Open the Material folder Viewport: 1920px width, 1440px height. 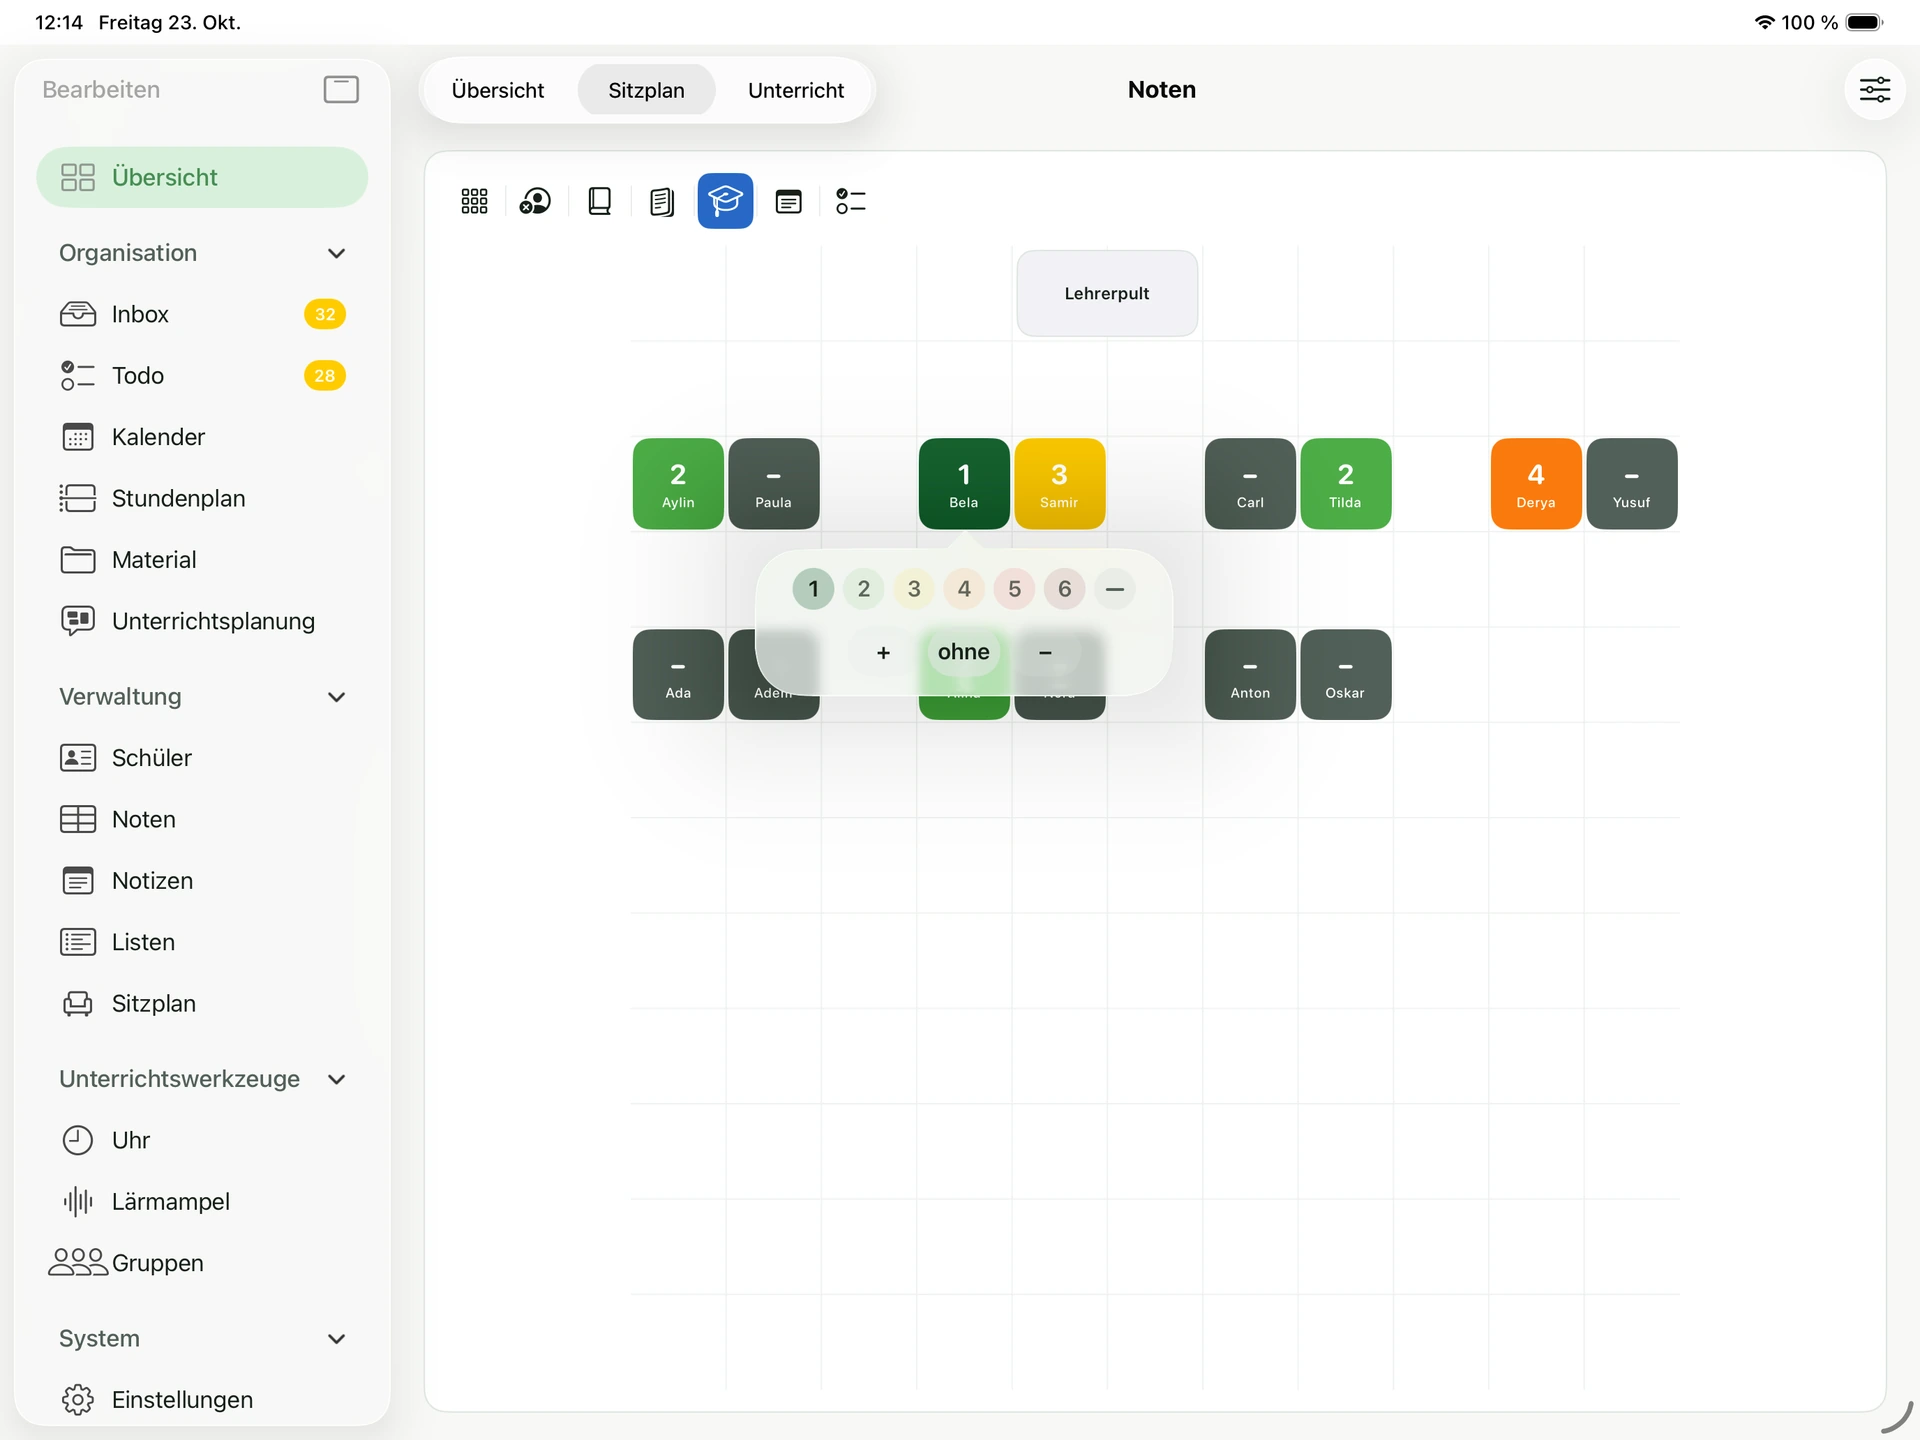(x=202, y=560)
